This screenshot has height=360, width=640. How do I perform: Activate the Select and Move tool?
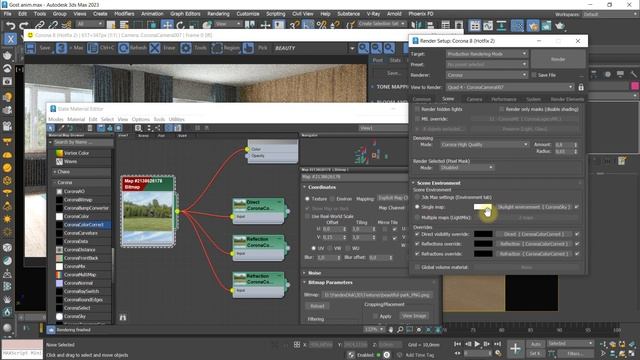pyautogui.click(x=167, y=25)
